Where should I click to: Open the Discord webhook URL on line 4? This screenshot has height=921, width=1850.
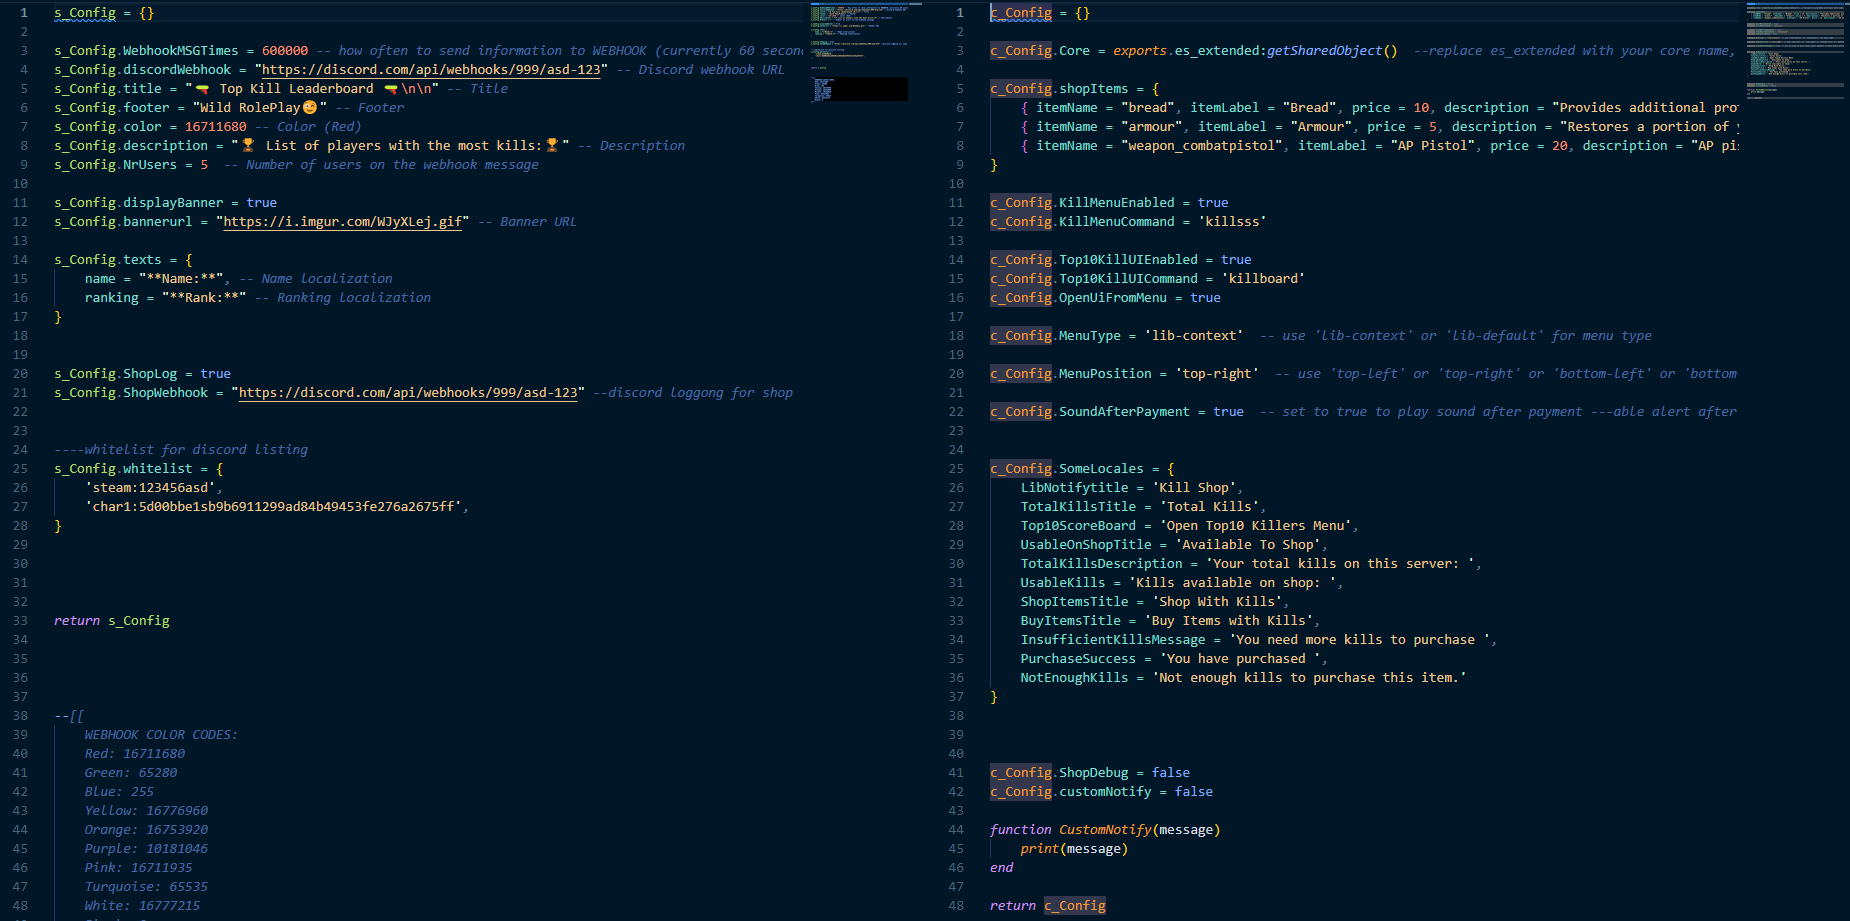(430, 69)
